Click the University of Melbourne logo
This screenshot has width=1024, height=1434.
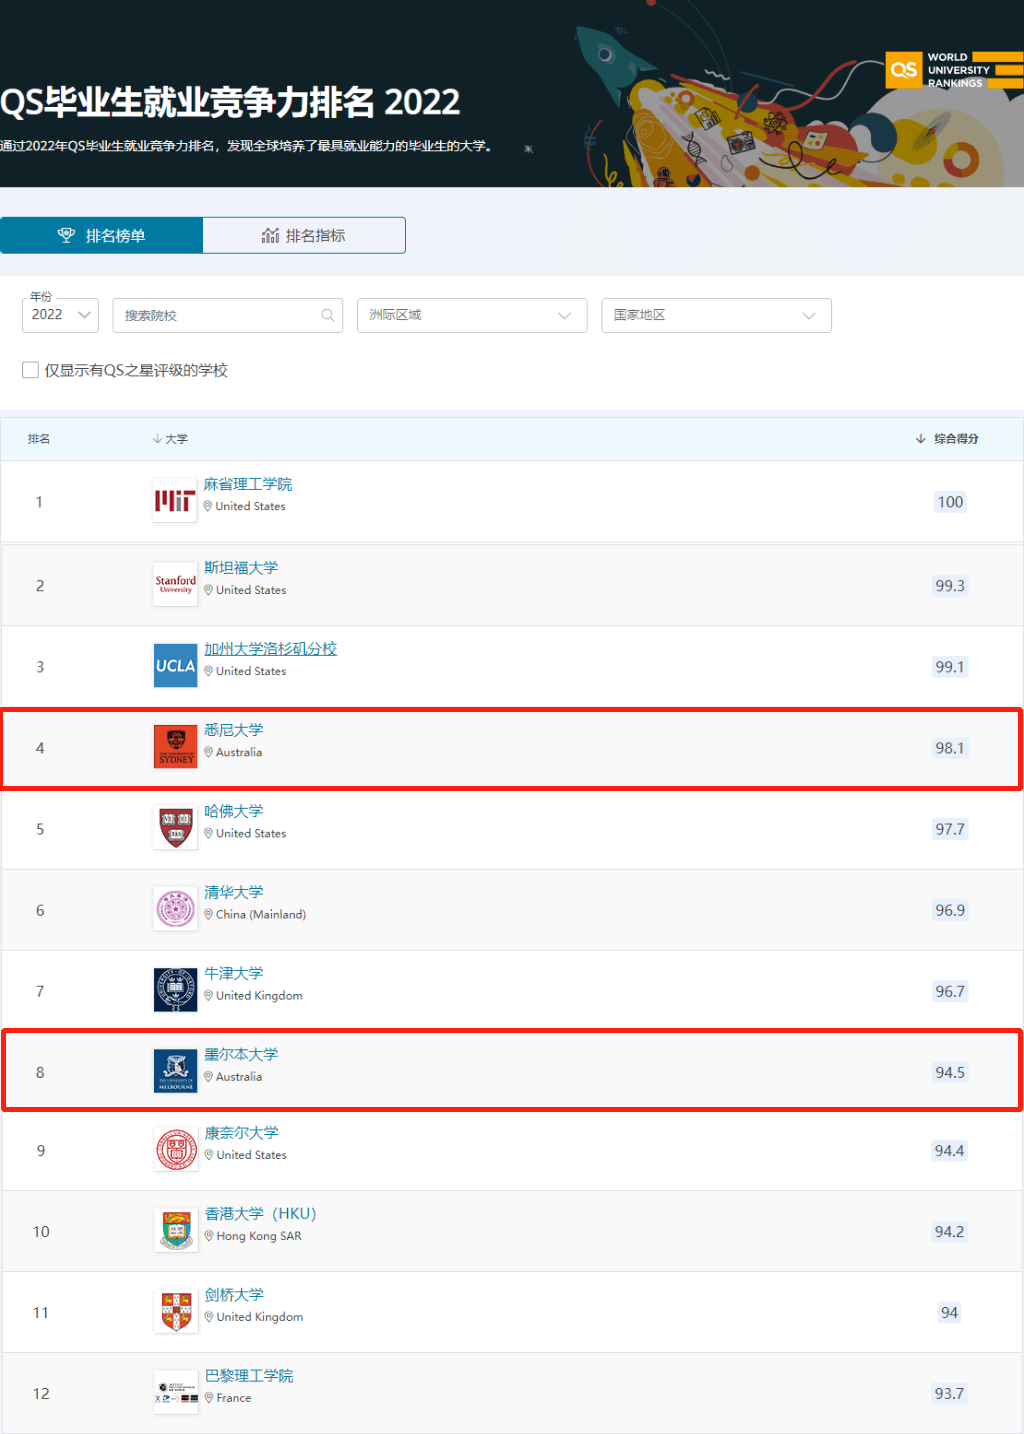(175, 1071)
